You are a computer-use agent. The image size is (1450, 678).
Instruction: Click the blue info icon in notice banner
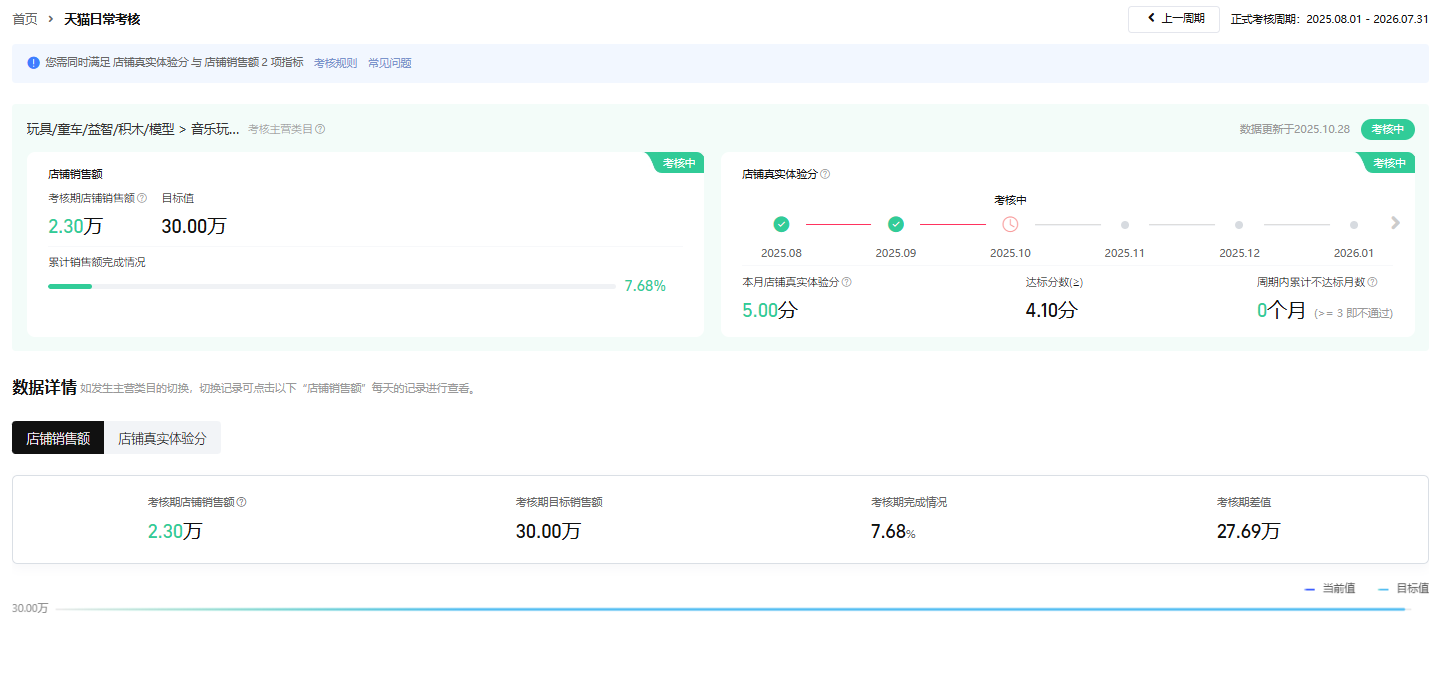tap(34, 63)
